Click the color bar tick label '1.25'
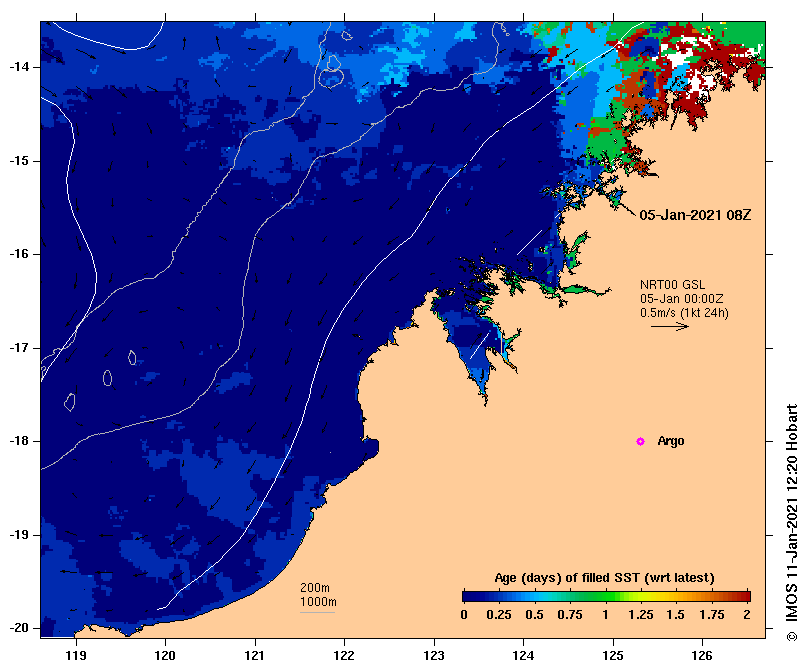Viewport: 809px width, 672px height. tap(641, 615)
